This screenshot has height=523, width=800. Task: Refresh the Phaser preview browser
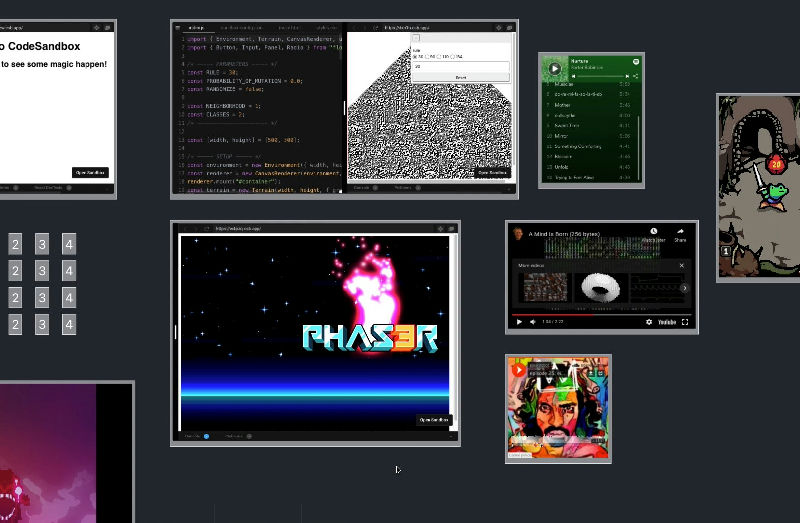pos(206,229)
